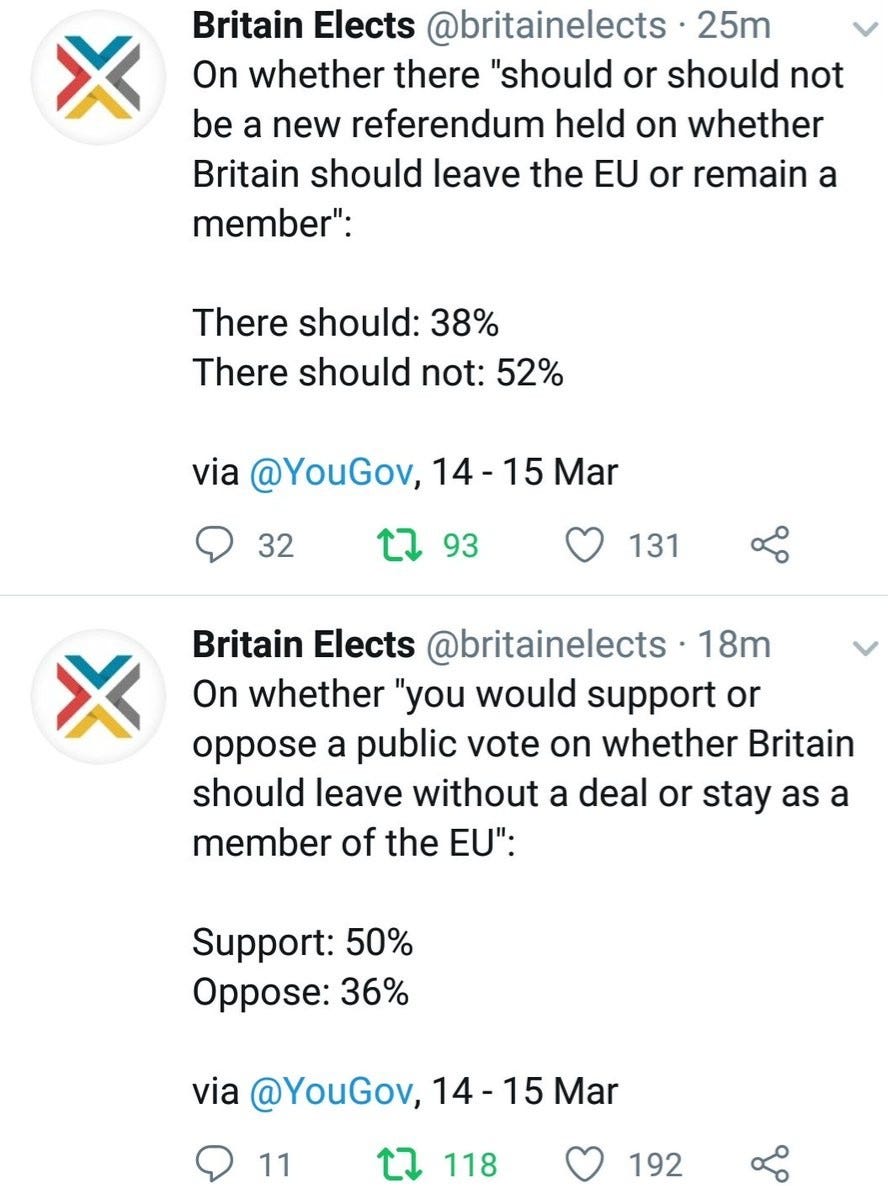Open the 25m timestamp of first tweet
Screen dimensions: 888x1199
click(x=733, y=27)
